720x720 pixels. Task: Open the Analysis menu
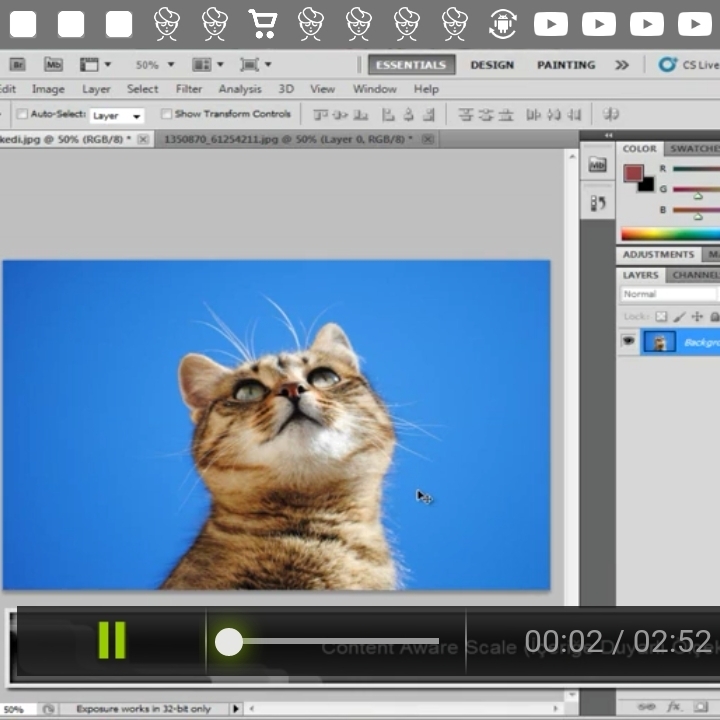tap(240, 89)
